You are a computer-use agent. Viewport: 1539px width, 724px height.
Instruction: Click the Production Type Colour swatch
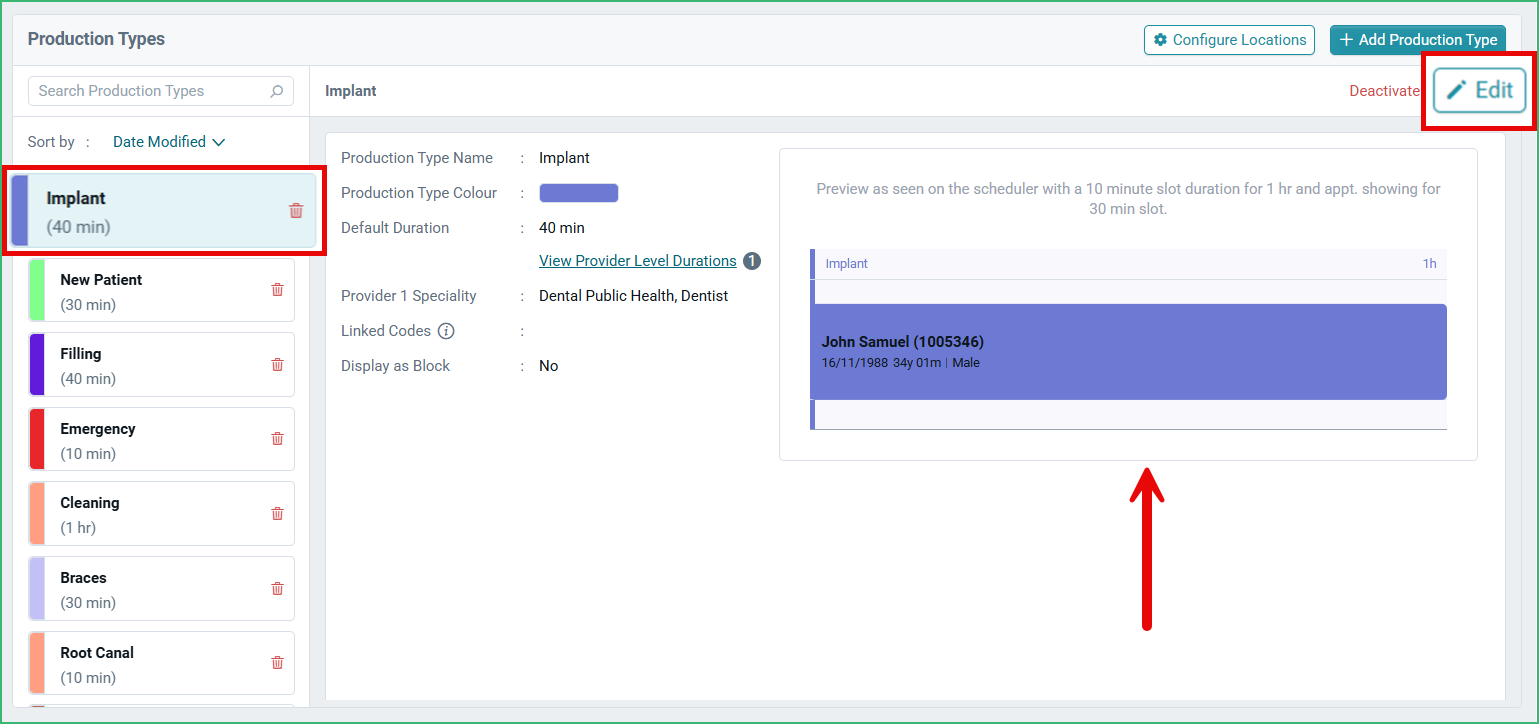coord(579,193)
